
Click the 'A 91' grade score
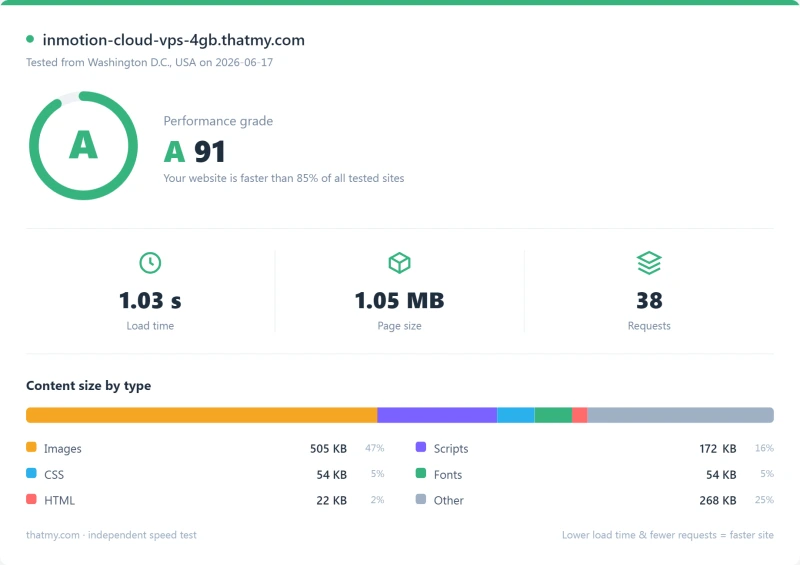click(x=194, y=152)
